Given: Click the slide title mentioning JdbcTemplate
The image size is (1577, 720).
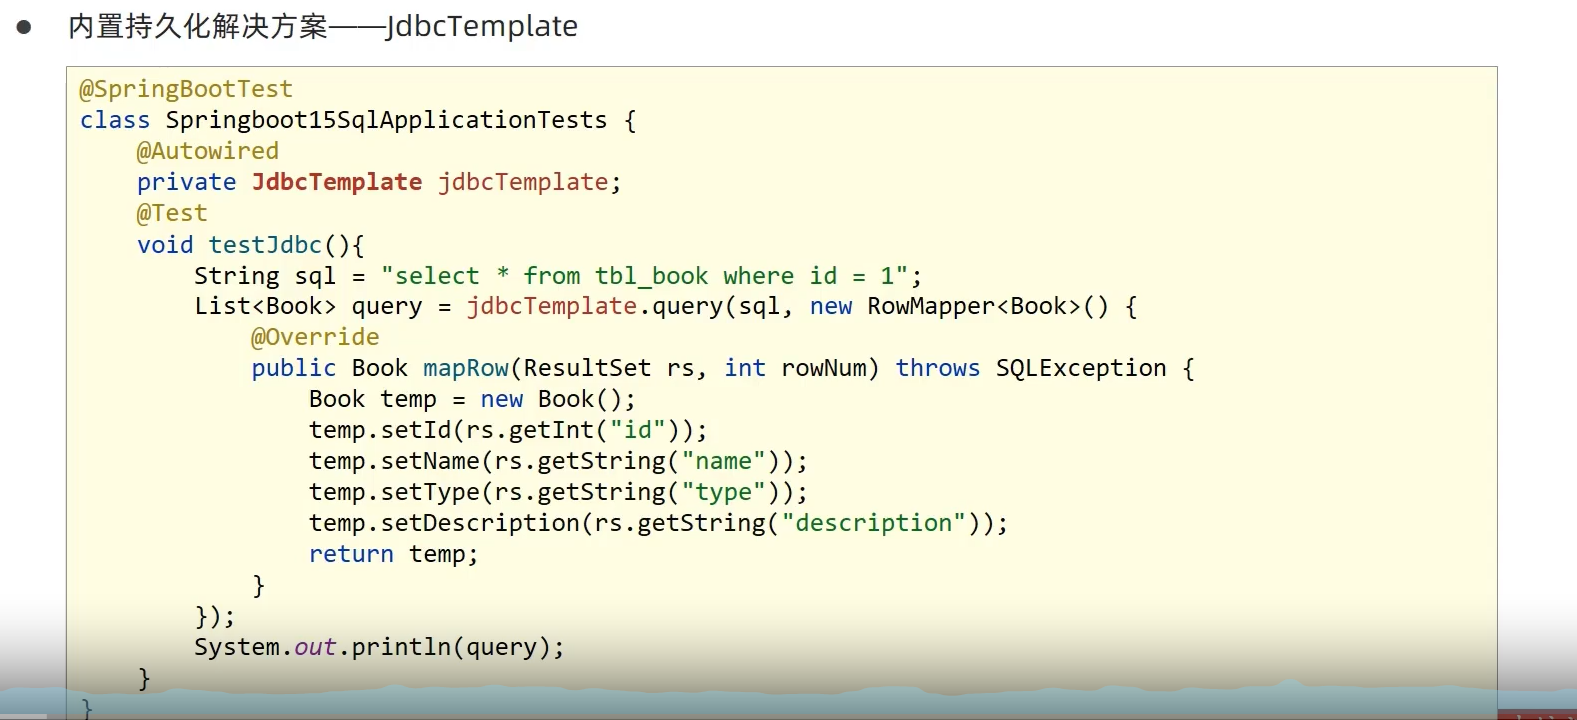Looking at the screenshot, I should click(x=323, y=26).
